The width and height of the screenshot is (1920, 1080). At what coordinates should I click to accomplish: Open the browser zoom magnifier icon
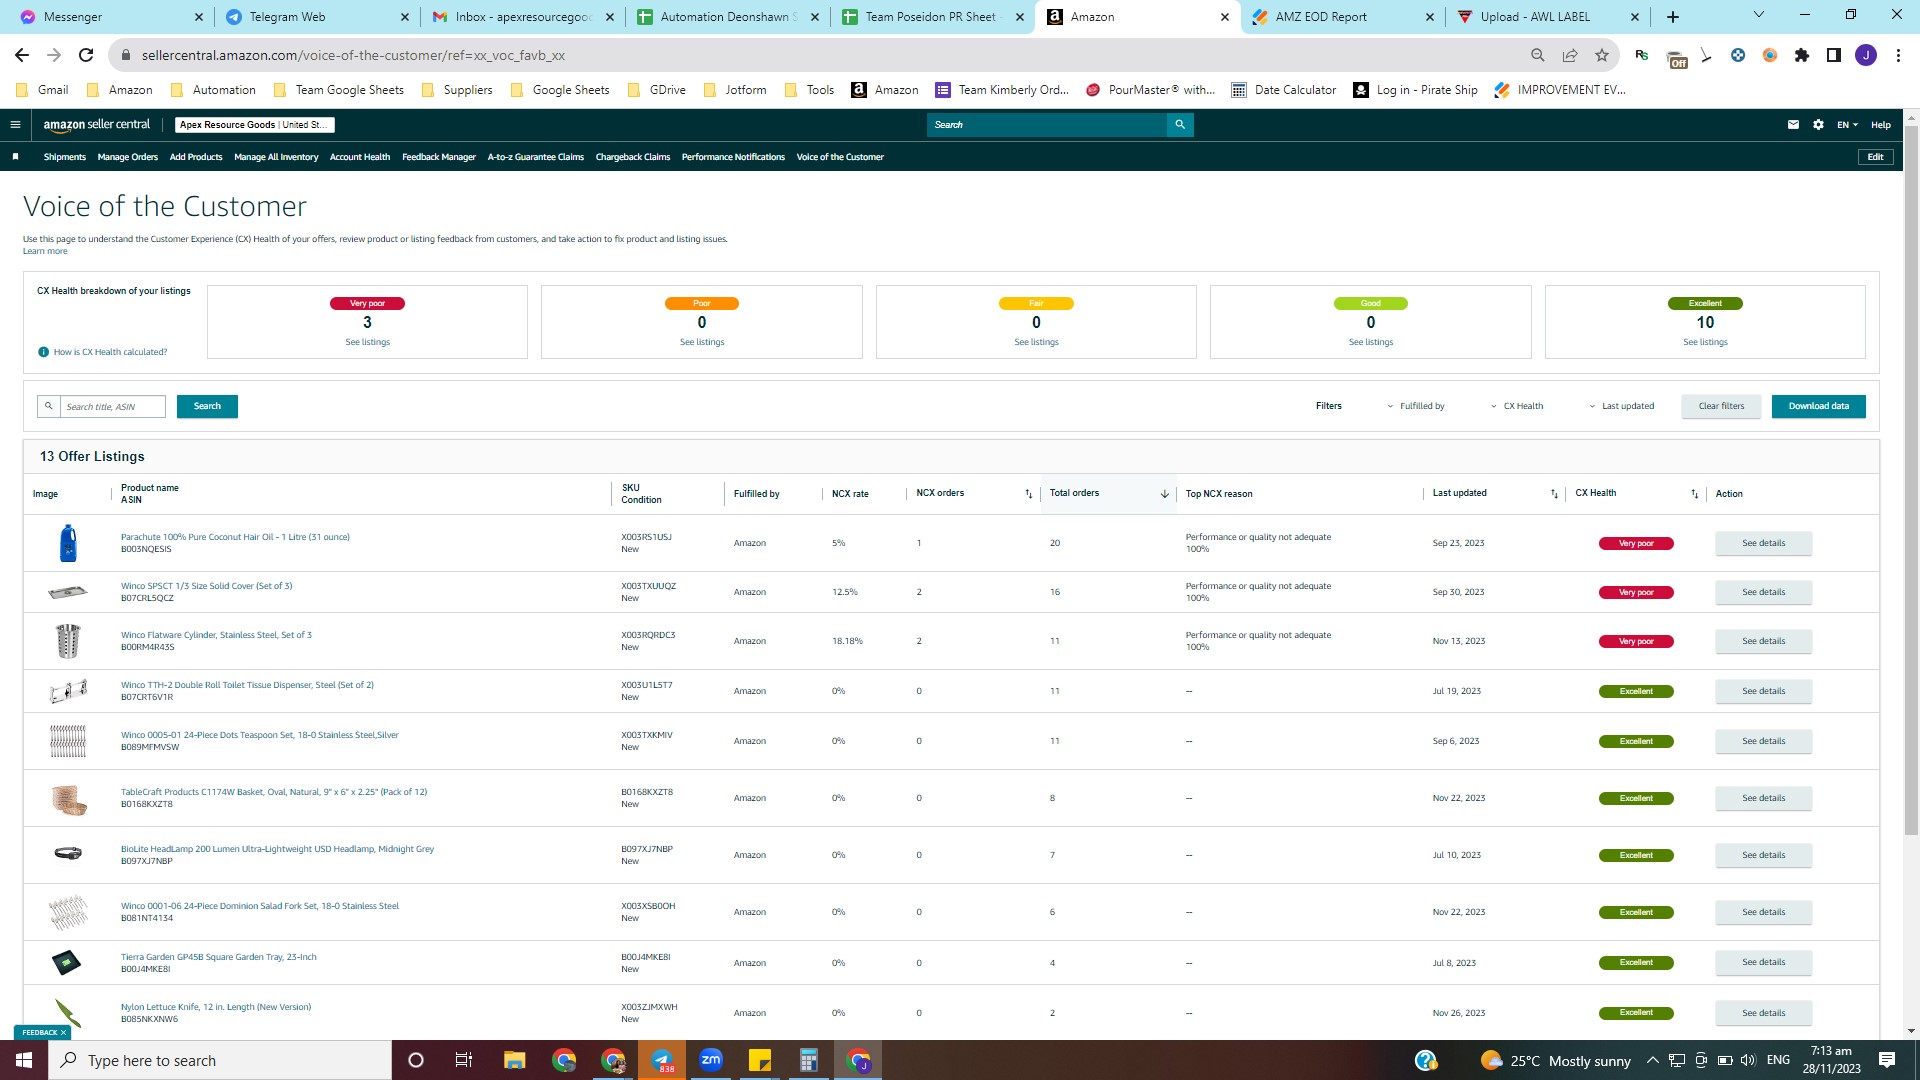click(x=1538, y=55)
